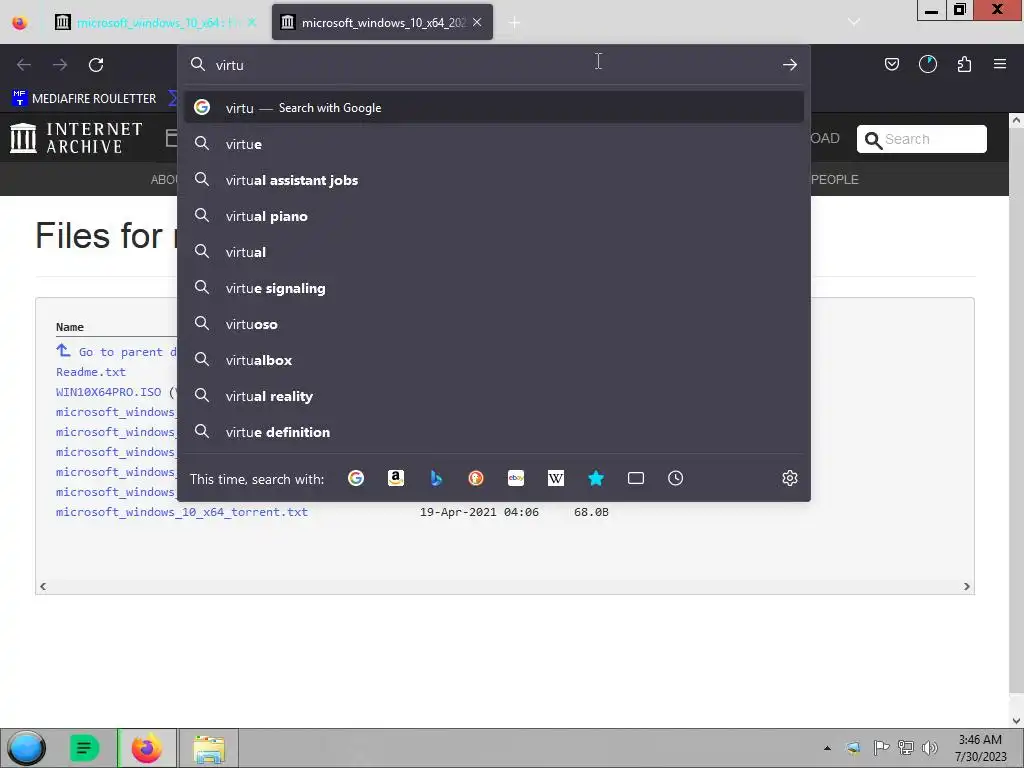
Task: Click into the address bar text 'virtu'
Action: (x=230, y=65)
